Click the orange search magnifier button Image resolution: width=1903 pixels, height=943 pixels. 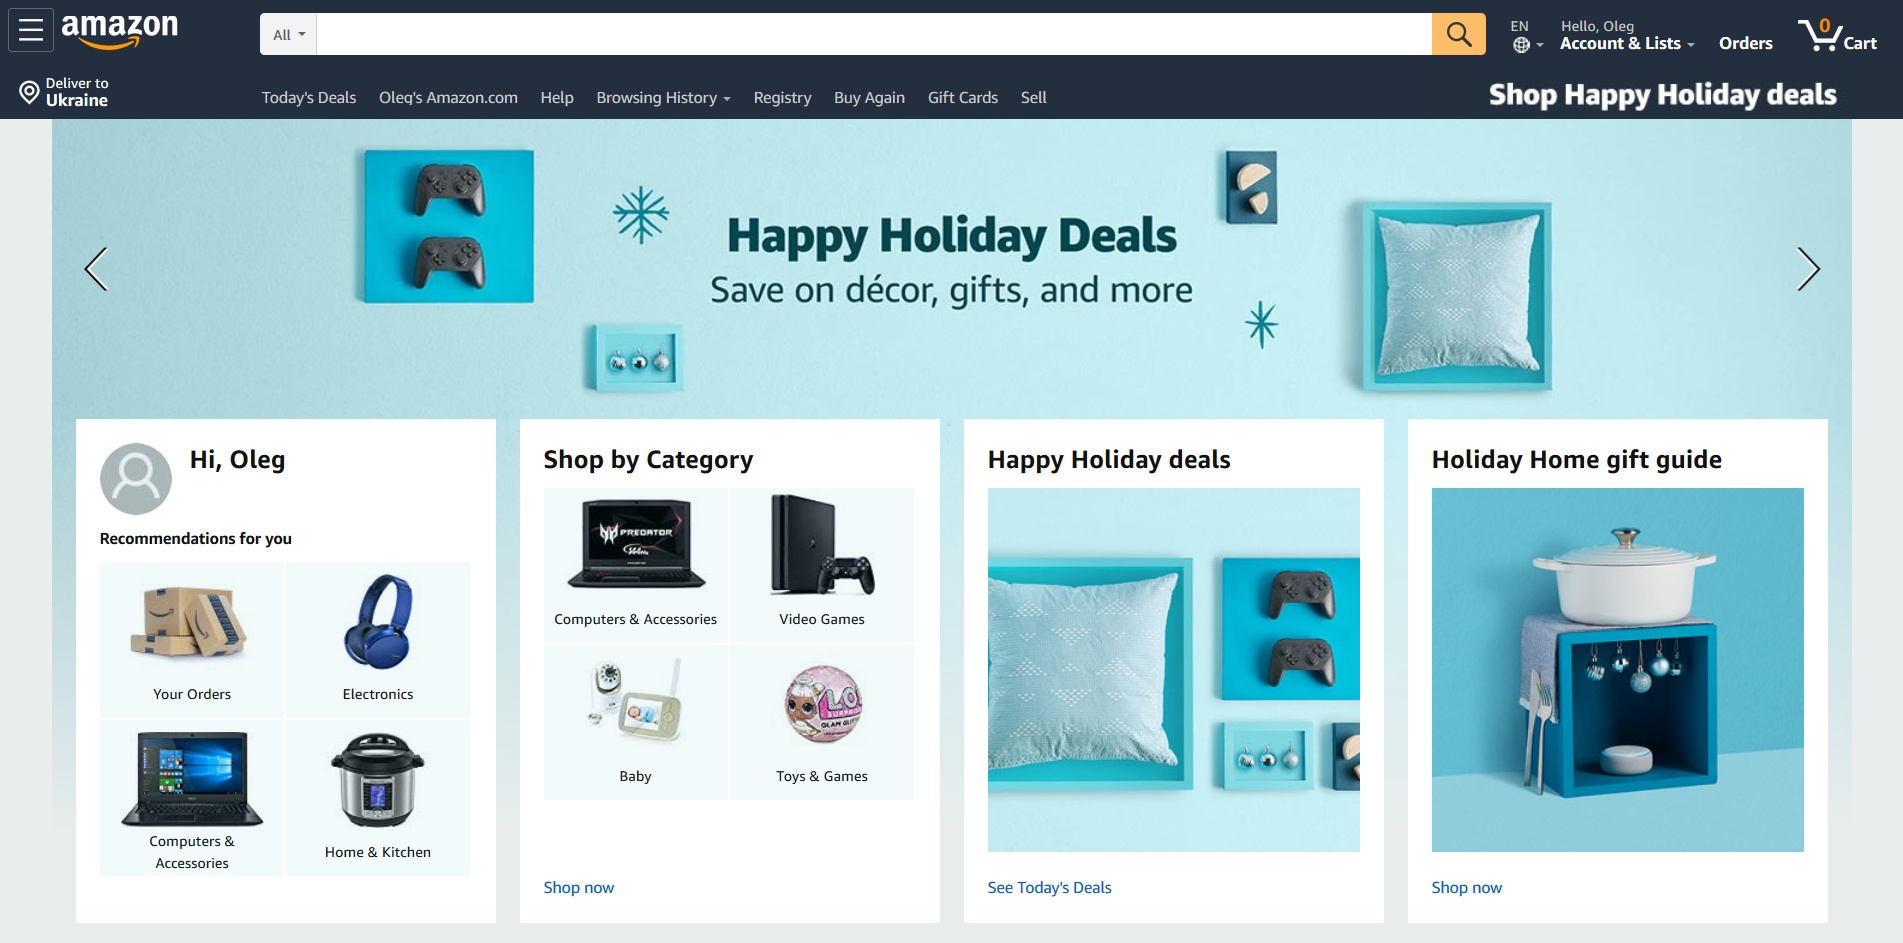[x=1458, y=34]
